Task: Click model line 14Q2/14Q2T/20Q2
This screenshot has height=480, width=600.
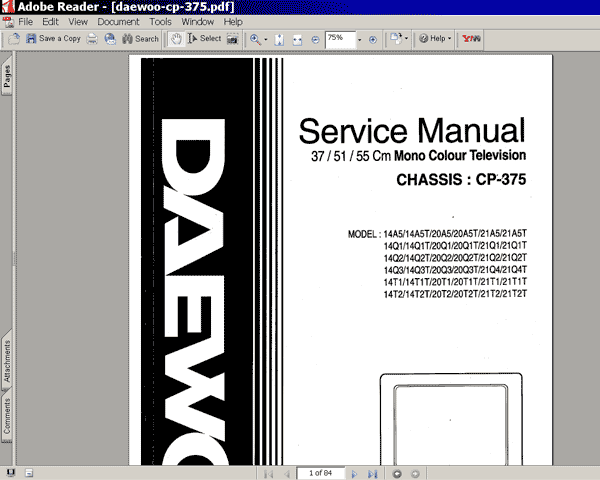Action: pos(455,258)
